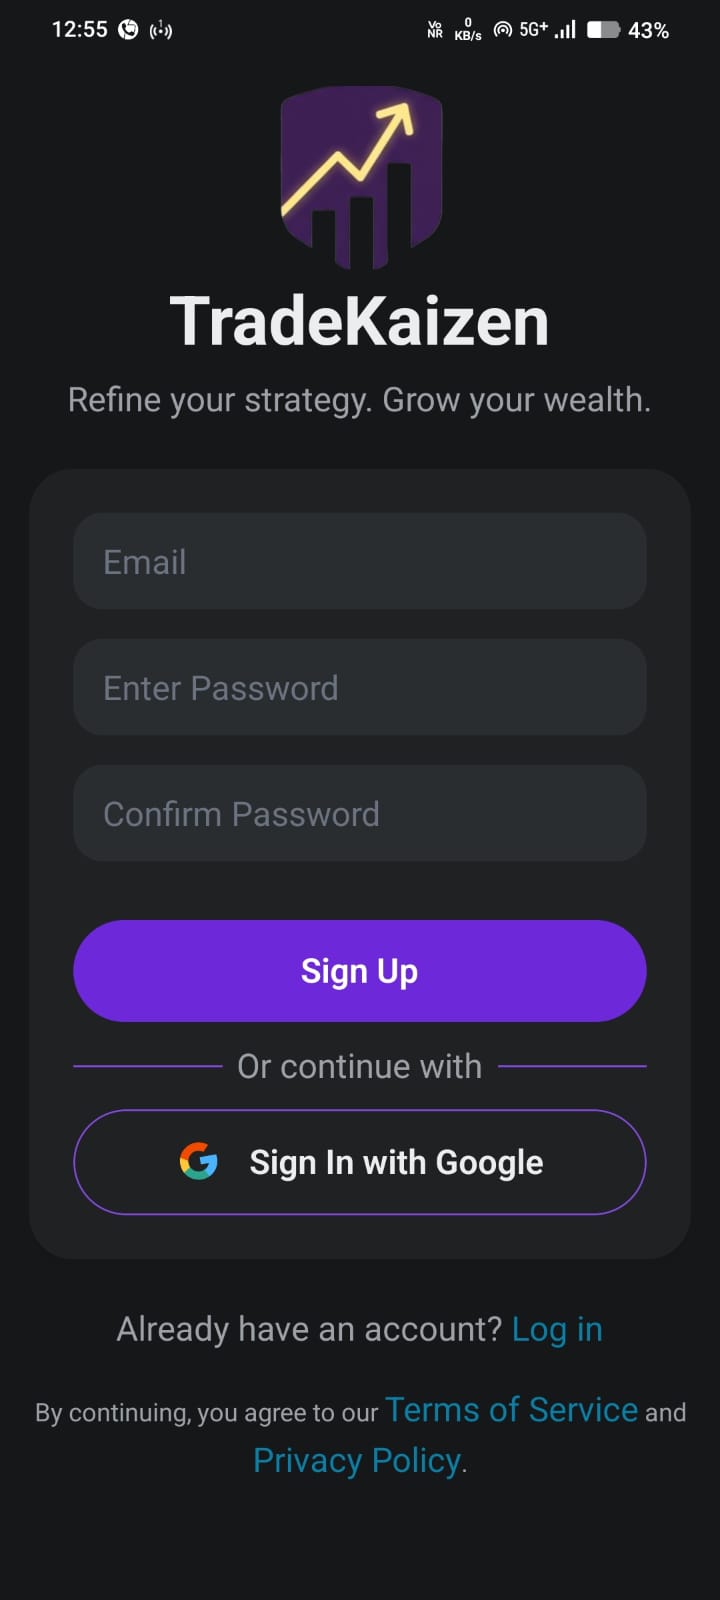The height and width of the screenshot is (1600, 720).
Task: Tap the VoNR status indicator
Action: (x=435, y=30)
